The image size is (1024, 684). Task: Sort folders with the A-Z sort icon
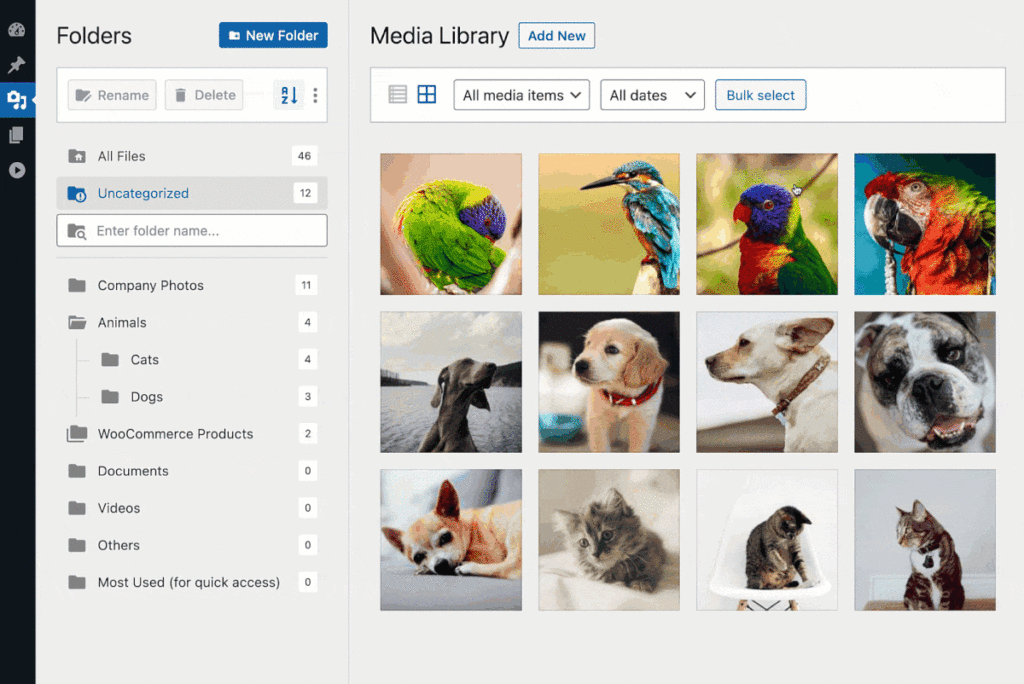(289, 95)
